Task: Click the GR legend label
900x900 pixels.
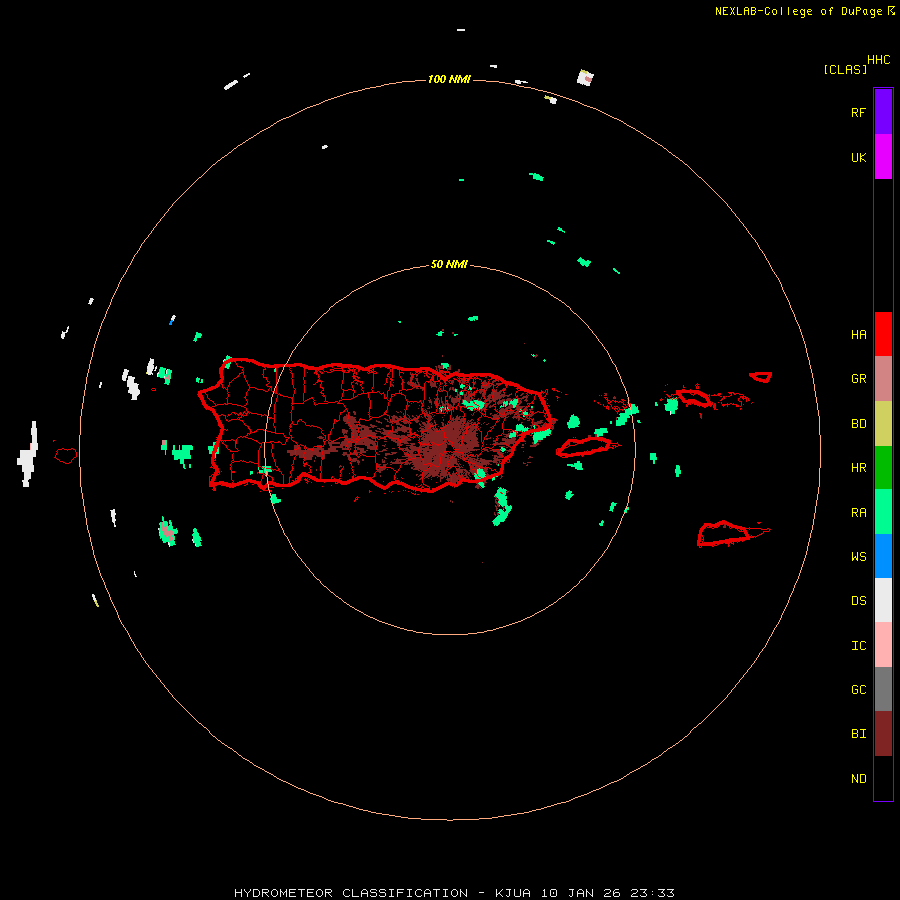Action: click(858, 379)
